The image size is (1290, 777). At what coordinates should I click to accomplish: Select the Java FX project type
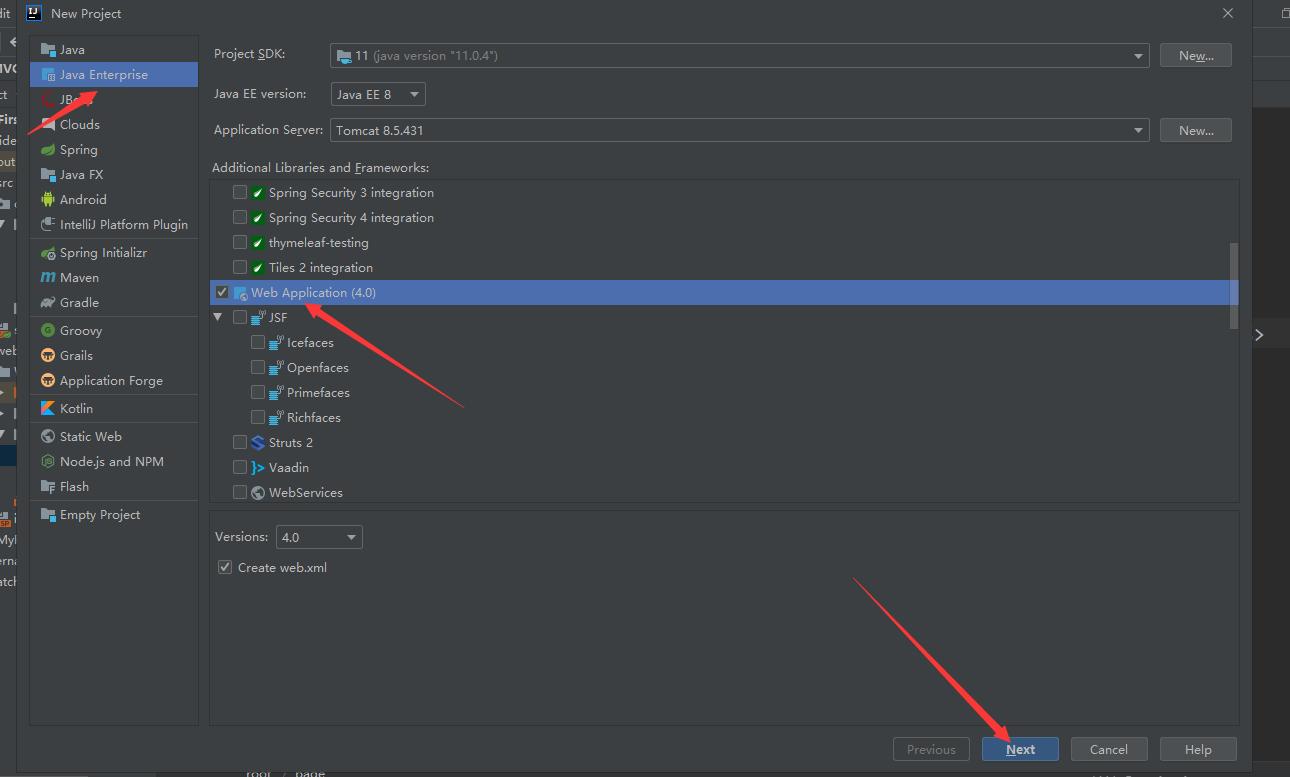(x=113, y=174)
